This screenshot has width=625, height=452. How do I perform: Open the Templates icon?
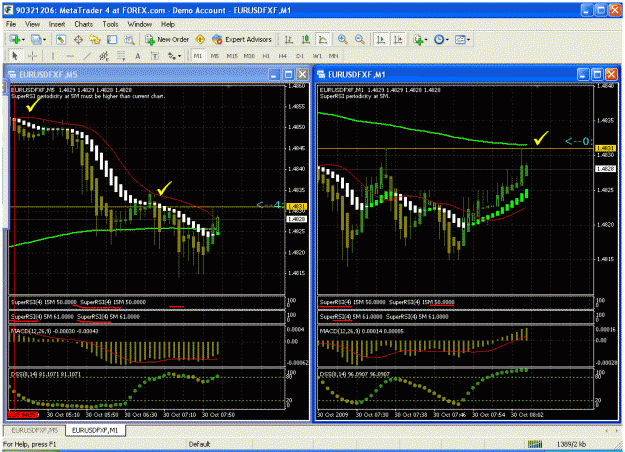pyautogui.click(x=460, y=39)
